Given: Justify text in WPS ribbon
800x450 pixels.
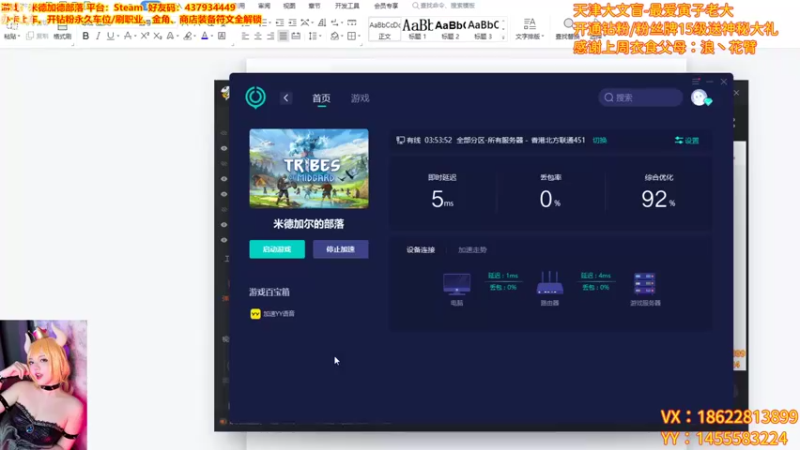Looking at the screenshot, I should (x=283, y=36).
